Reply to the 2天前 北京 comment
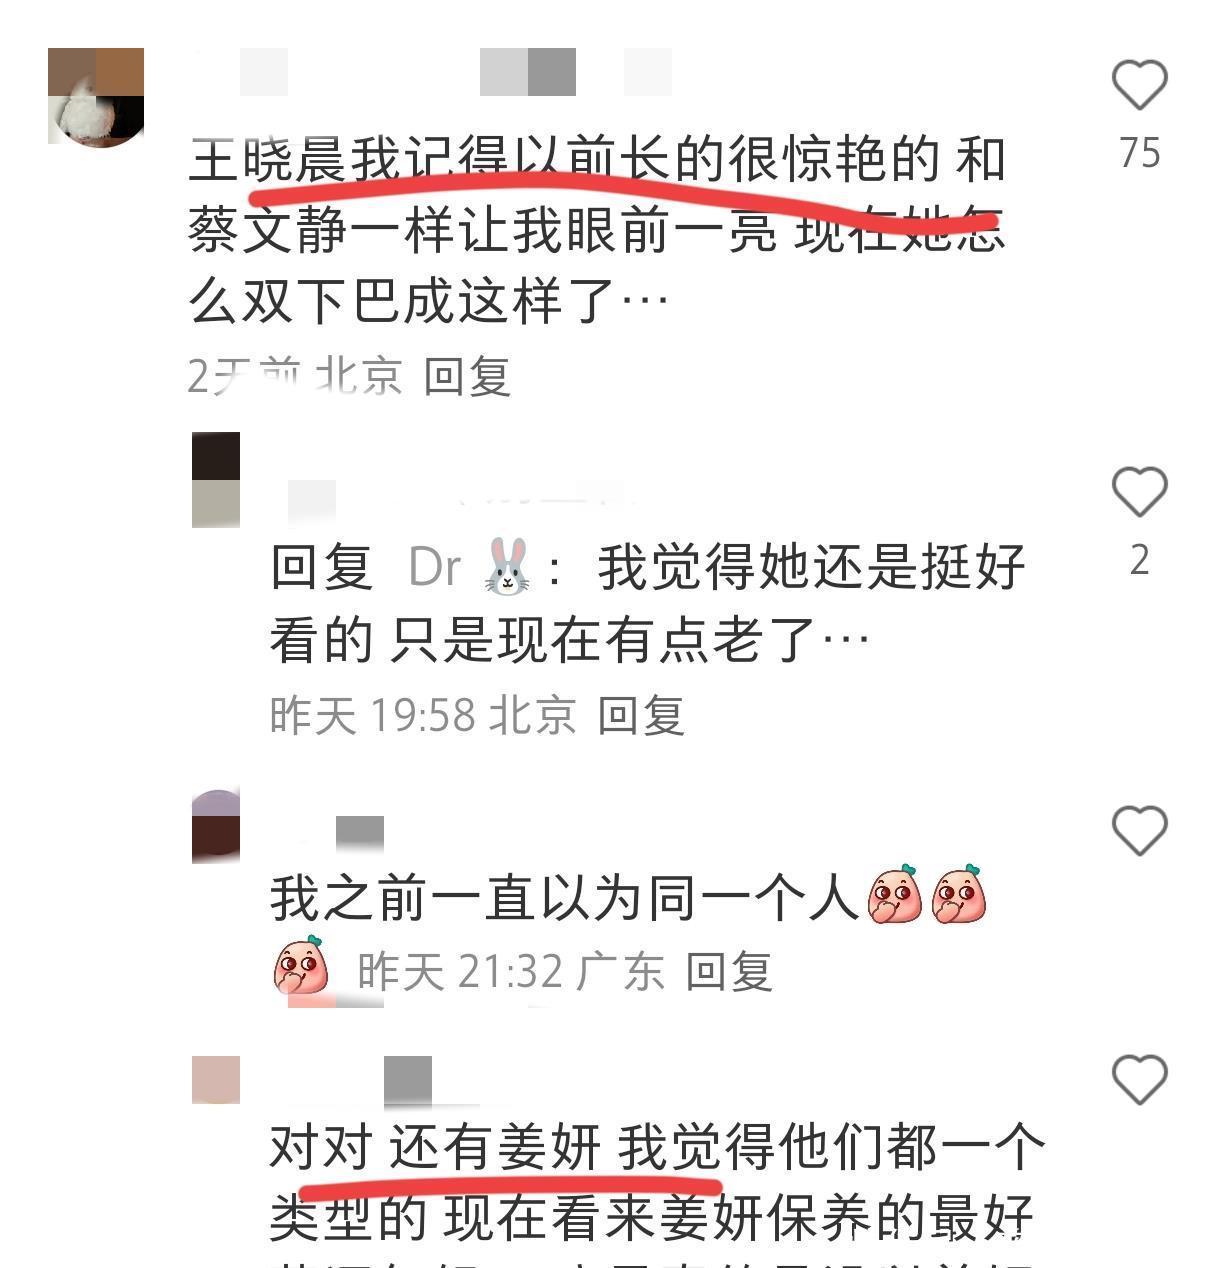The height and width of the screenshot is (1268, 1220). click(x=467, y=377)
